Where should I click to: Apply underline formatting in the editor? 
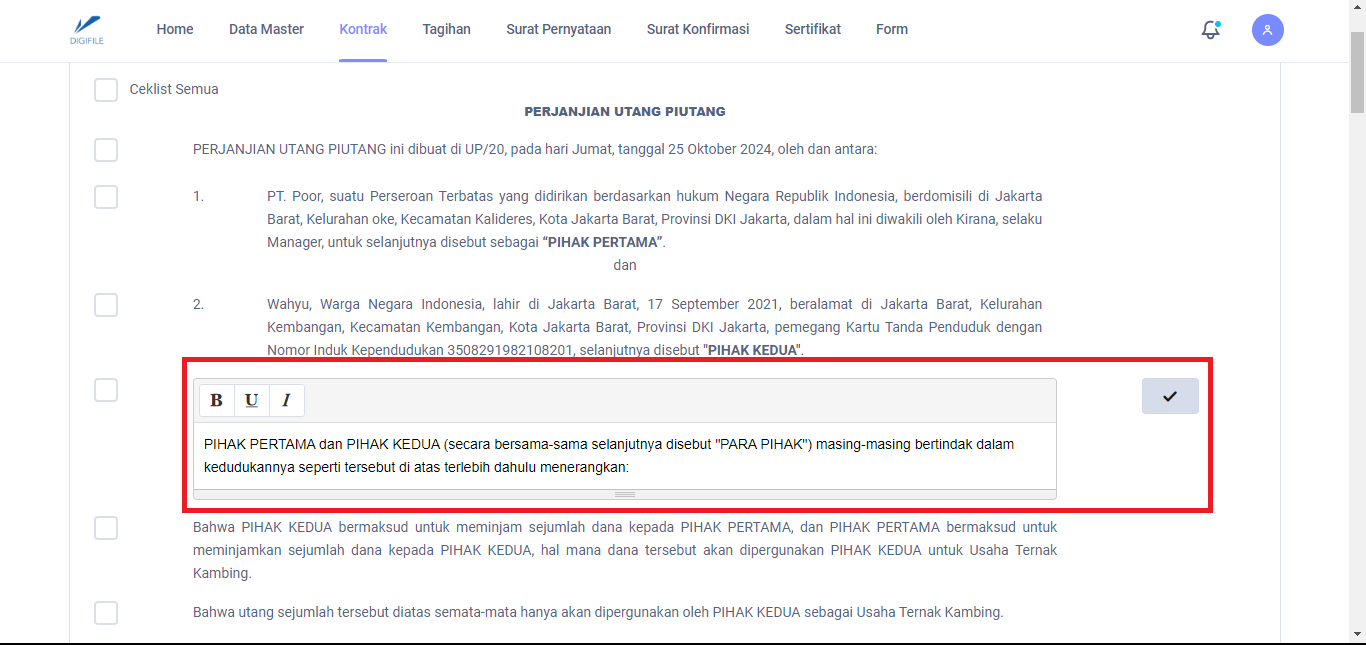click(x=251, y=400)
